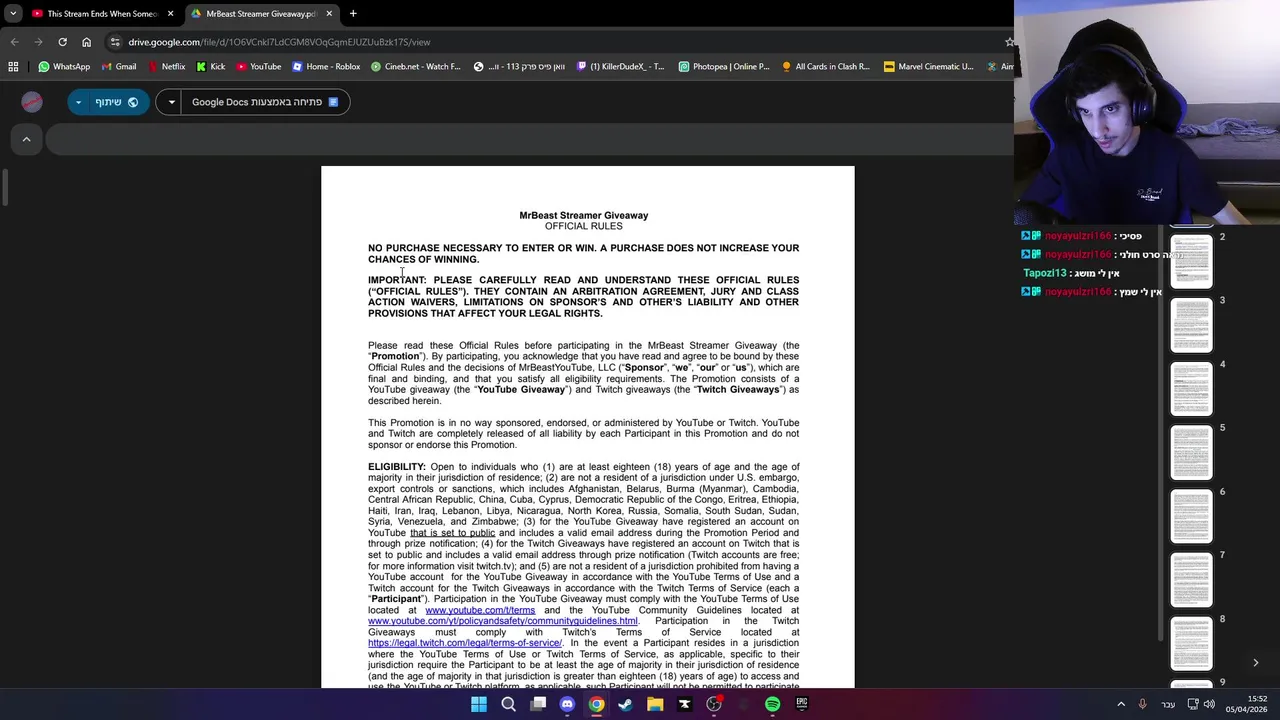The height and width of the screenshot is (720, 1280).
Task: Go back to the previous page
Action: (x=14, y=42)
